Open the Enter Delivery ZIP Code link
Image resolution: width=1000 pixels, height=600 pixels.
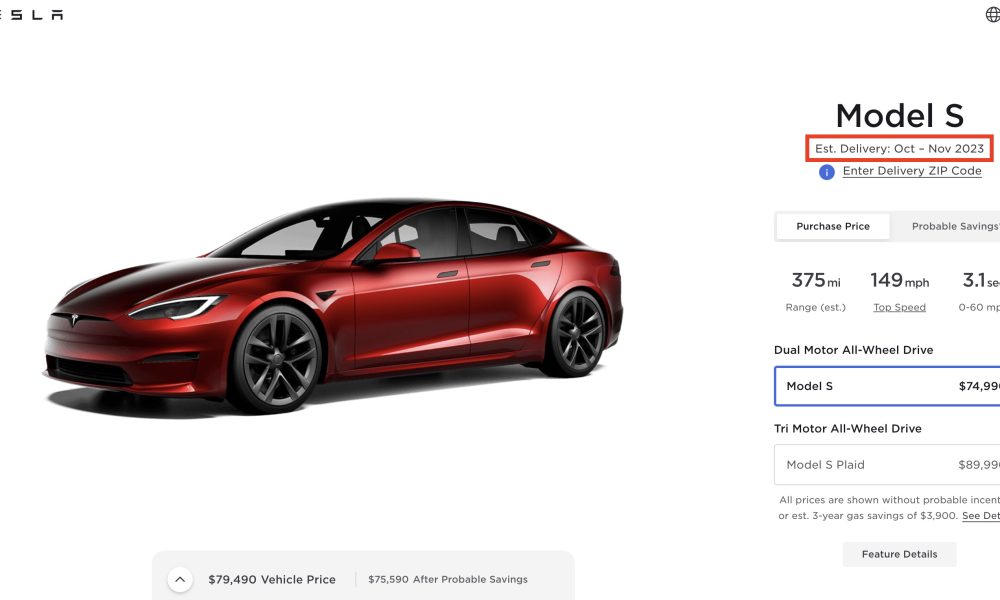coord(912,171)
